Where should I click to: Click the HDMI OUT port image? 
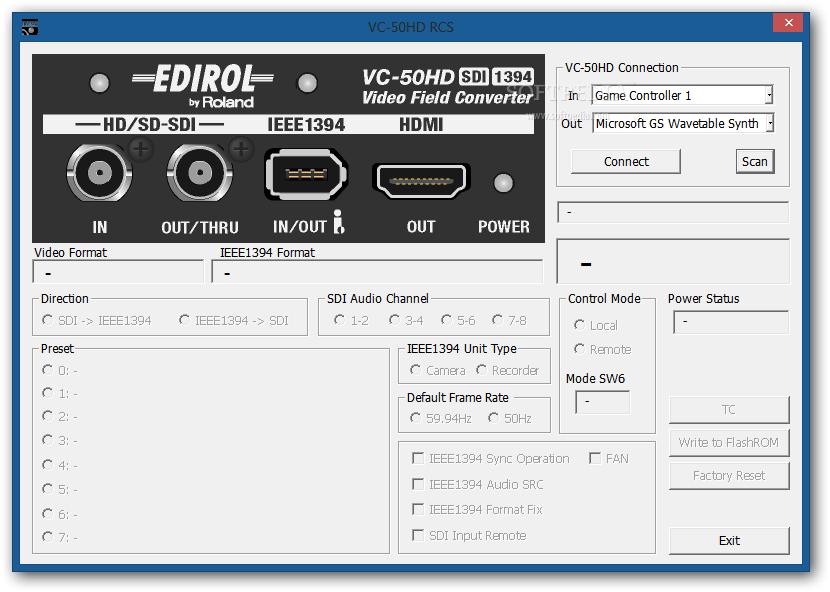tap(421, 181)
